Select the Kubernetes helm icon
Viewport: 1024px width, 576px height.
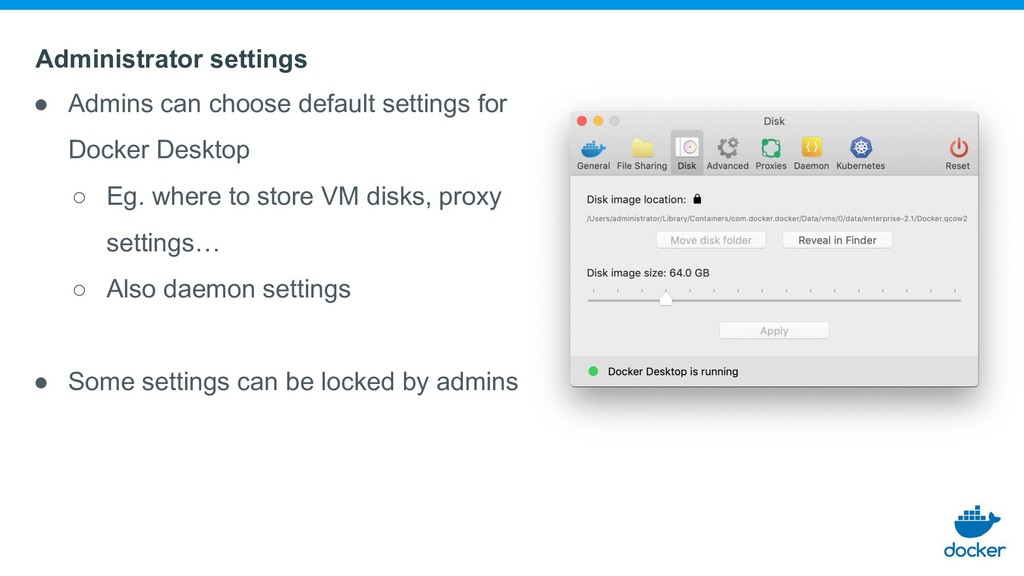[861, 148]
